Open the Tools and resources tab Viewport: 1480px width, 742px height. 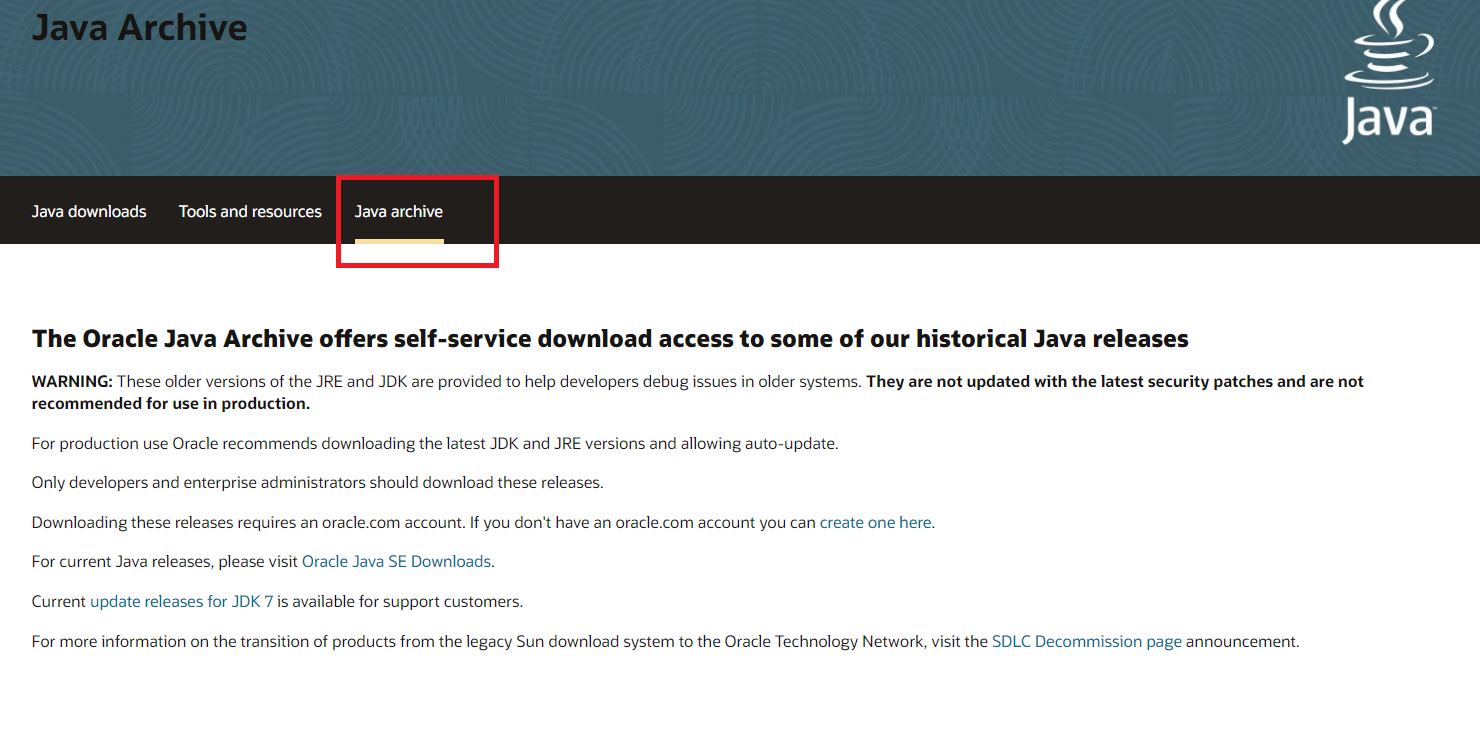pyautogui.click(x=250, y=211)
